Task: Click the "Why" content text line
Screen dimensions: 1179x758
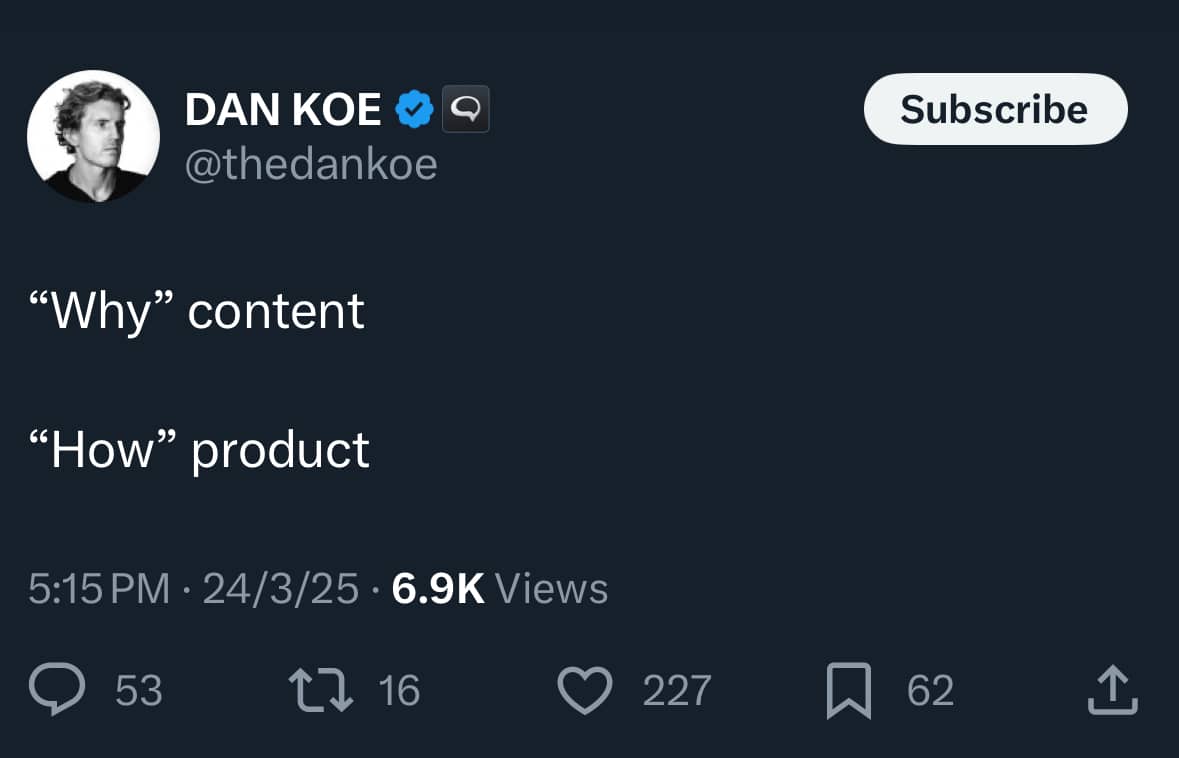Action: coord(197,311)
